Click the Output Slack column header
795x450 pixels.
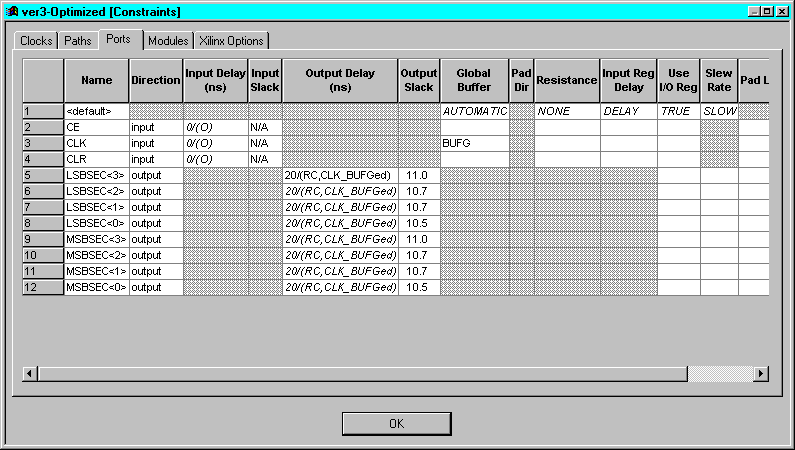coord(418,79)
